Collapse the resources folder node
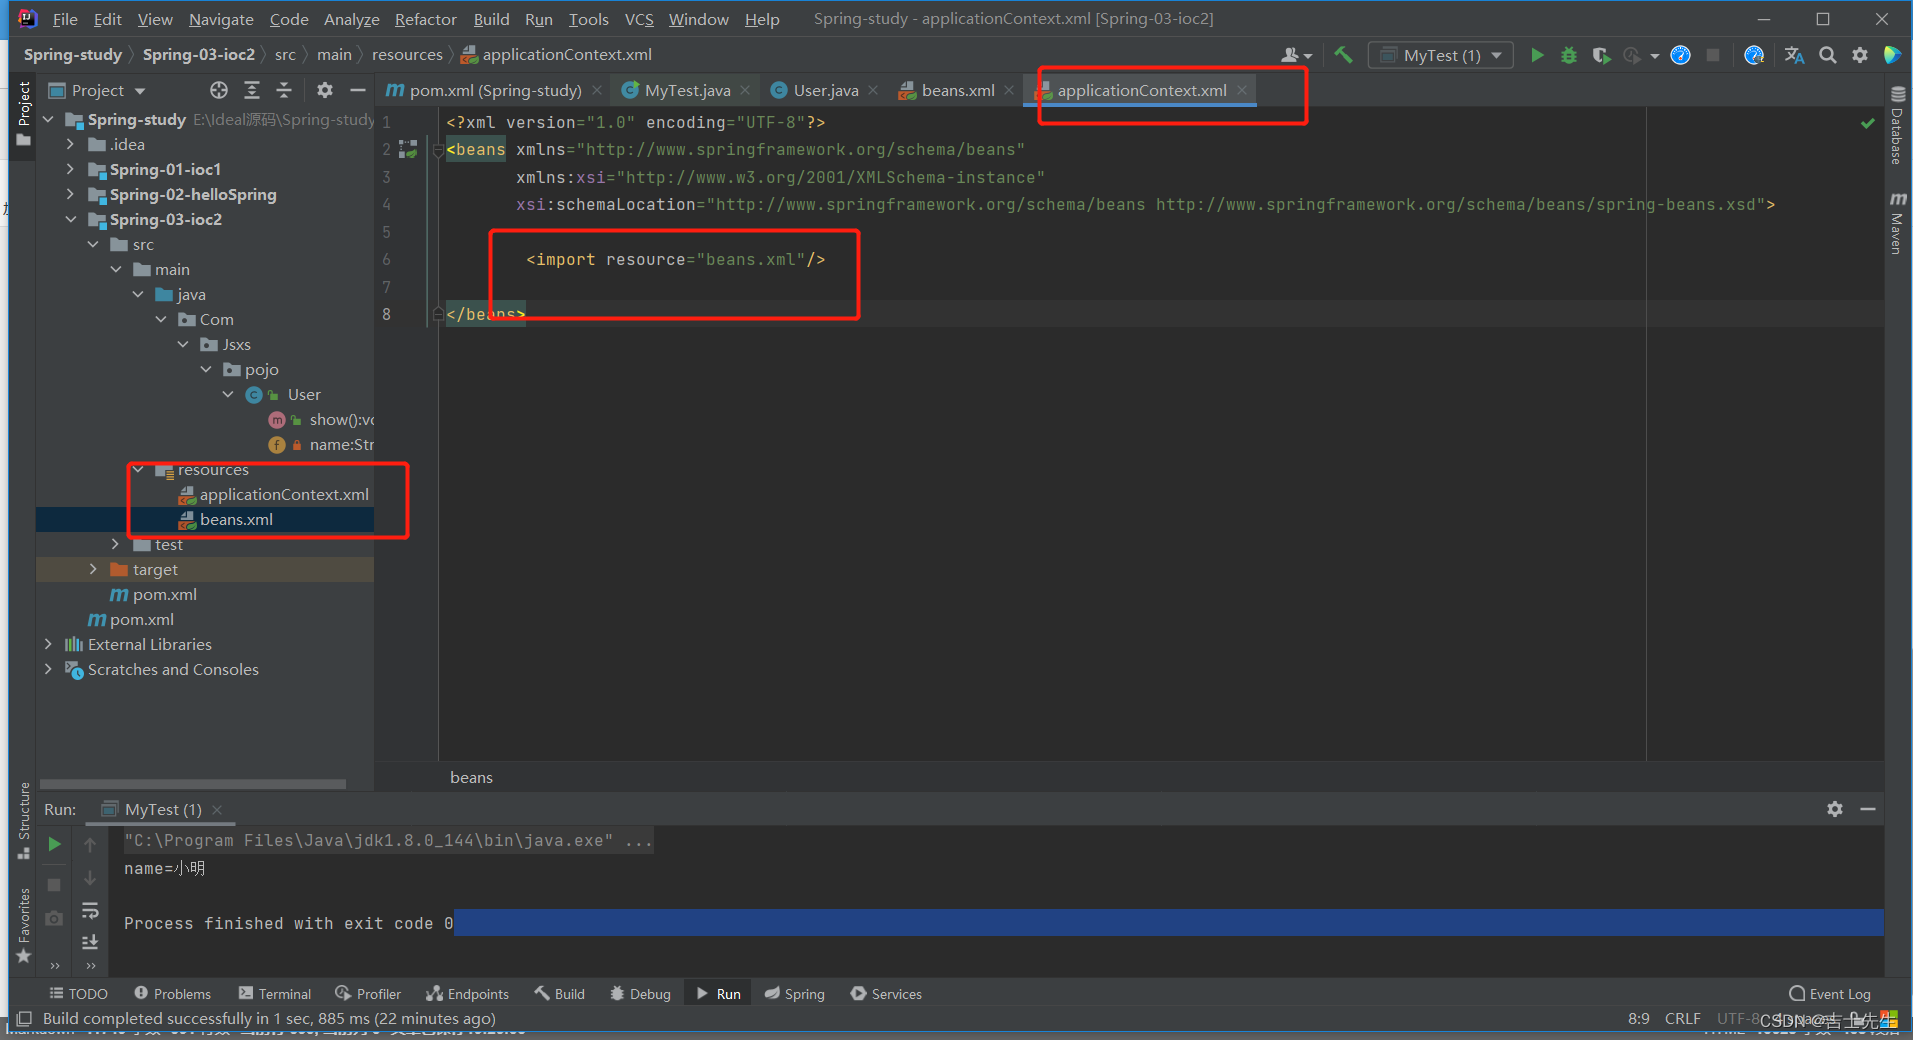The height and width of the screenshot is (1040, 1913). [139, 469]
